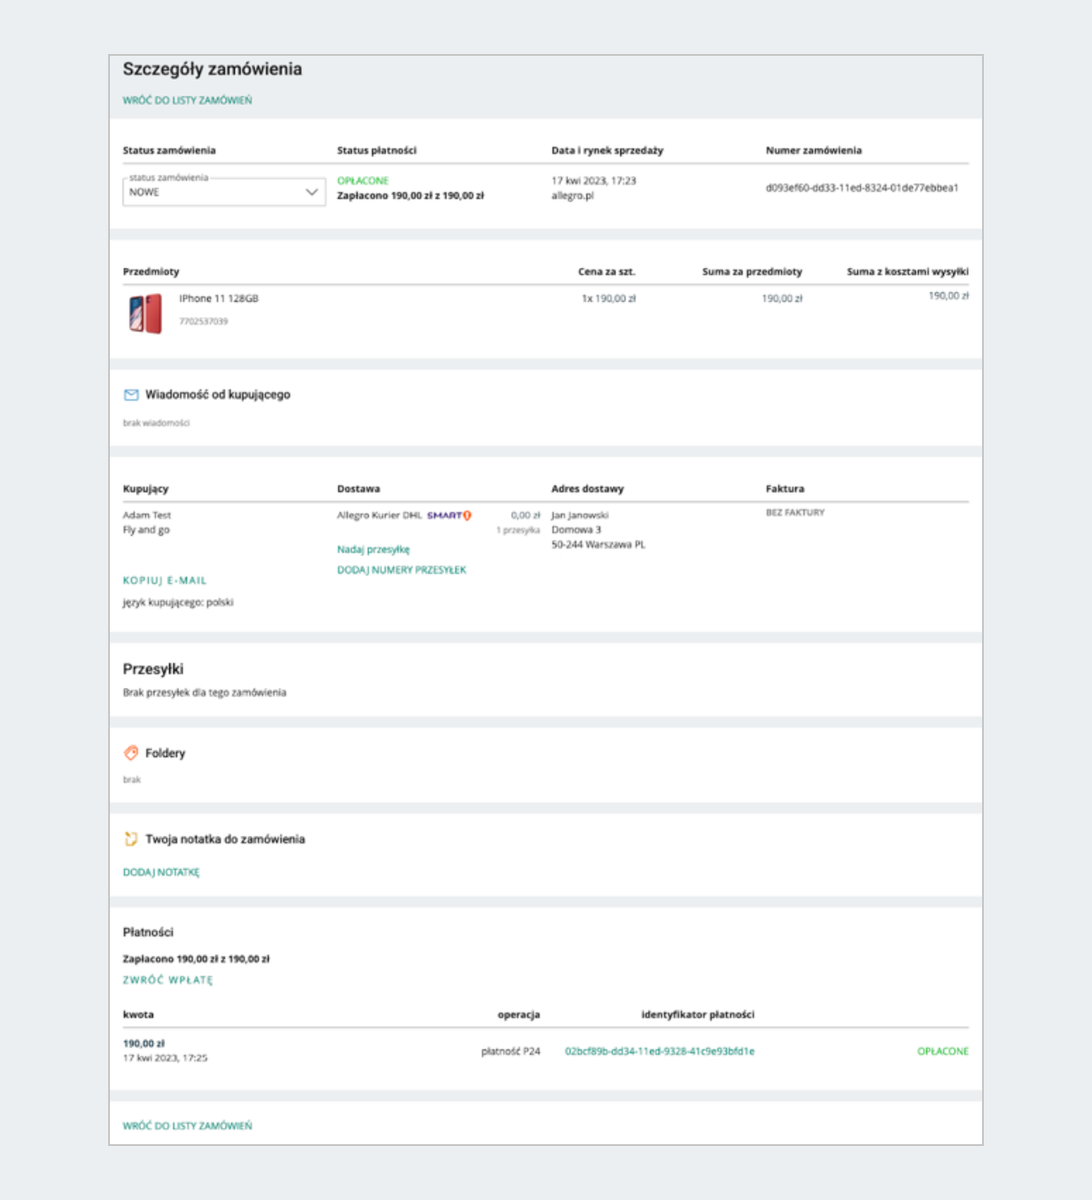
Task: Click KOPIUJ E-MAIL under the buyer
Action: (x=165, y=580)
